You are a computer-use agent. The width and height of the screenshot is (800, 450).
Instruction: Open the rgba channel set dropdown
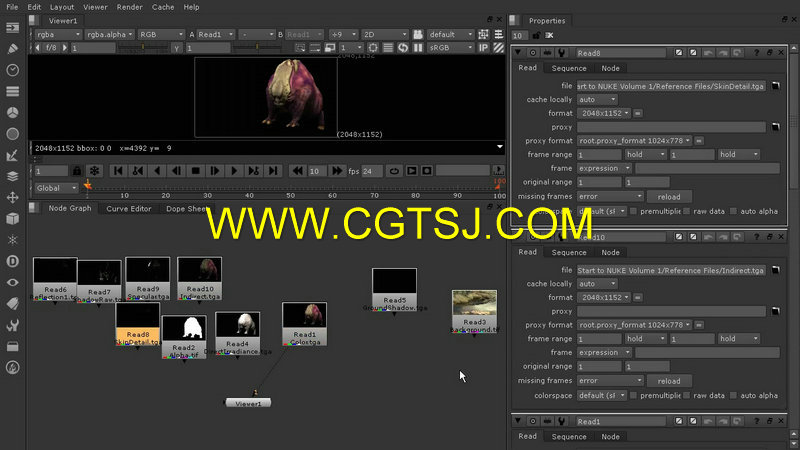coord(58,34)
